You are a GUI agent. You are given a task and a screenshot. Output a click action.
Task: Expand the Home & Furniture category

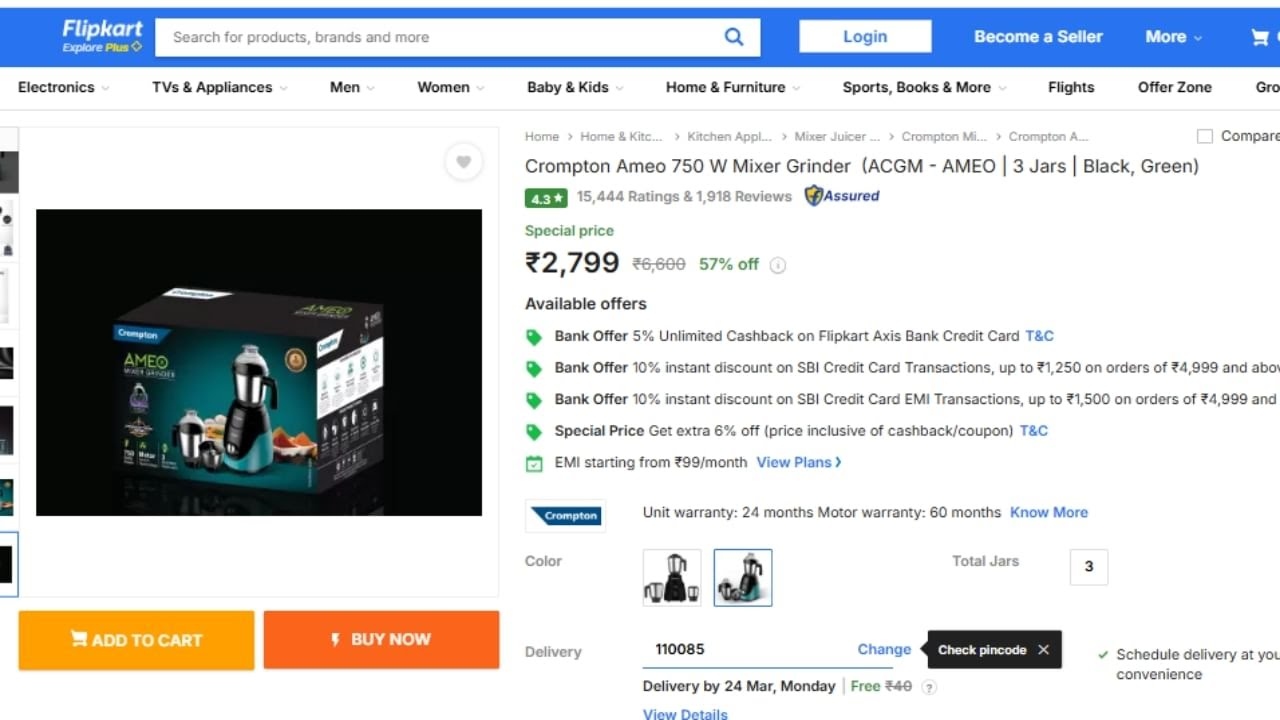click(732, 87)
